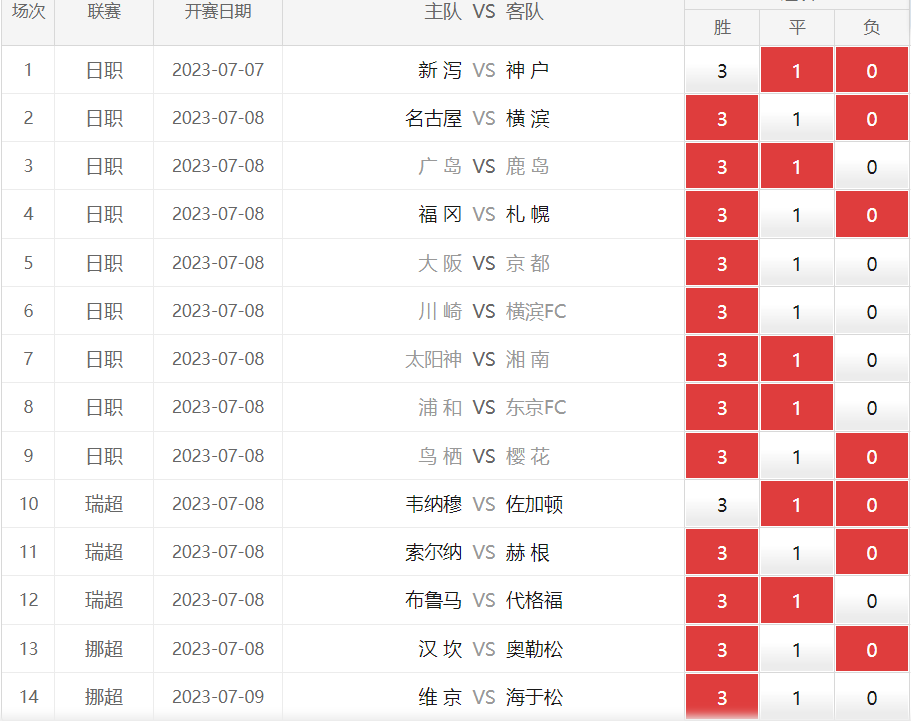Click the 开赛日期 column header

218,12
